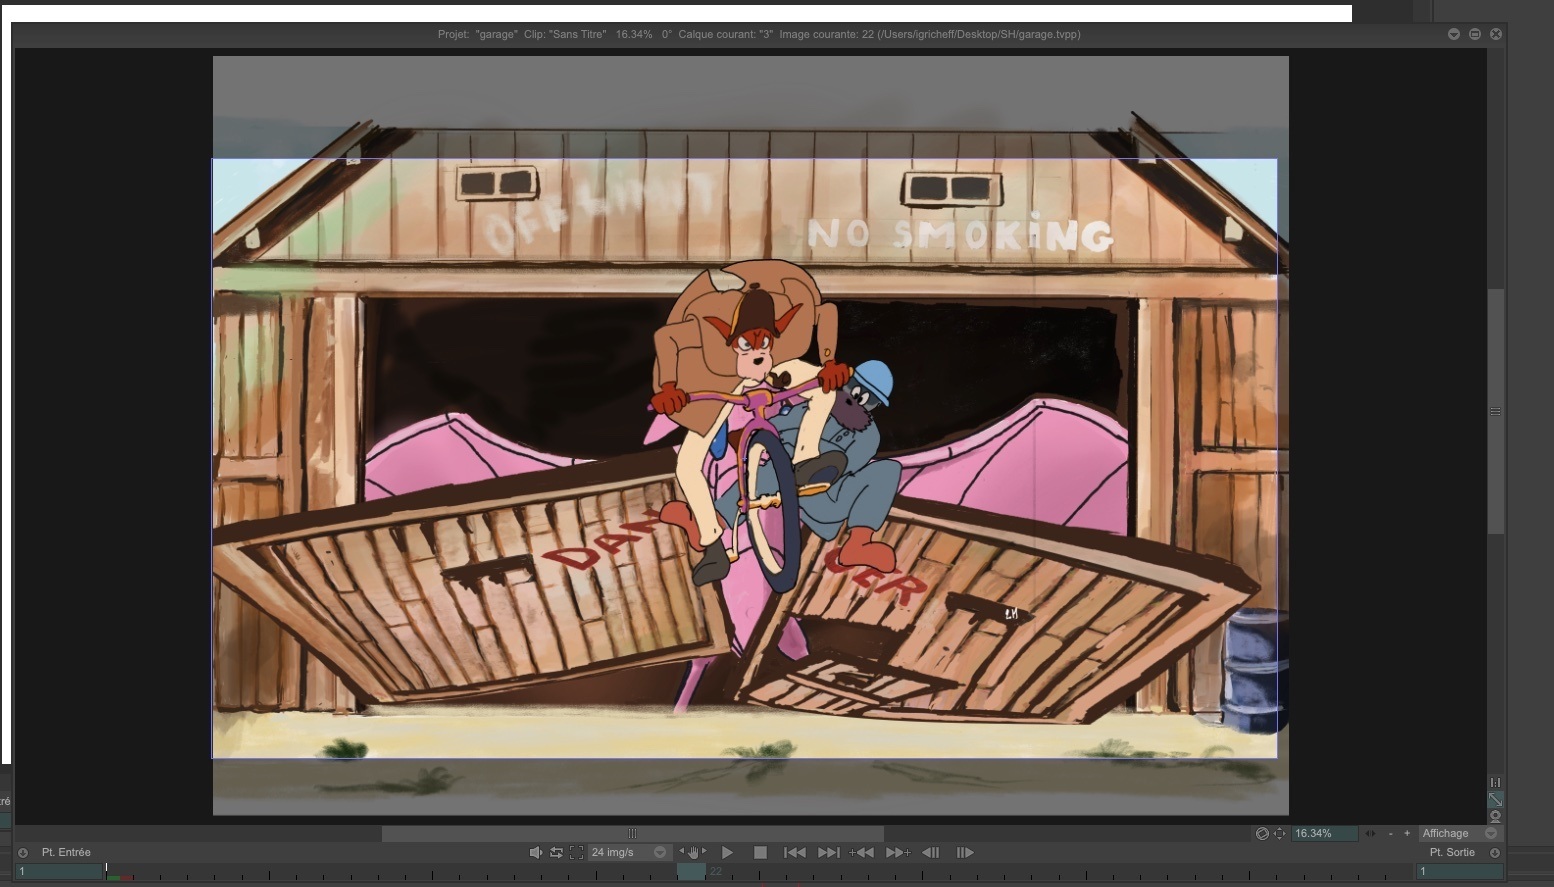Set Pt. Sortie mark-out arrow button
Image resolution: width=1554 pixels, height=887 pixels.
1495,853
